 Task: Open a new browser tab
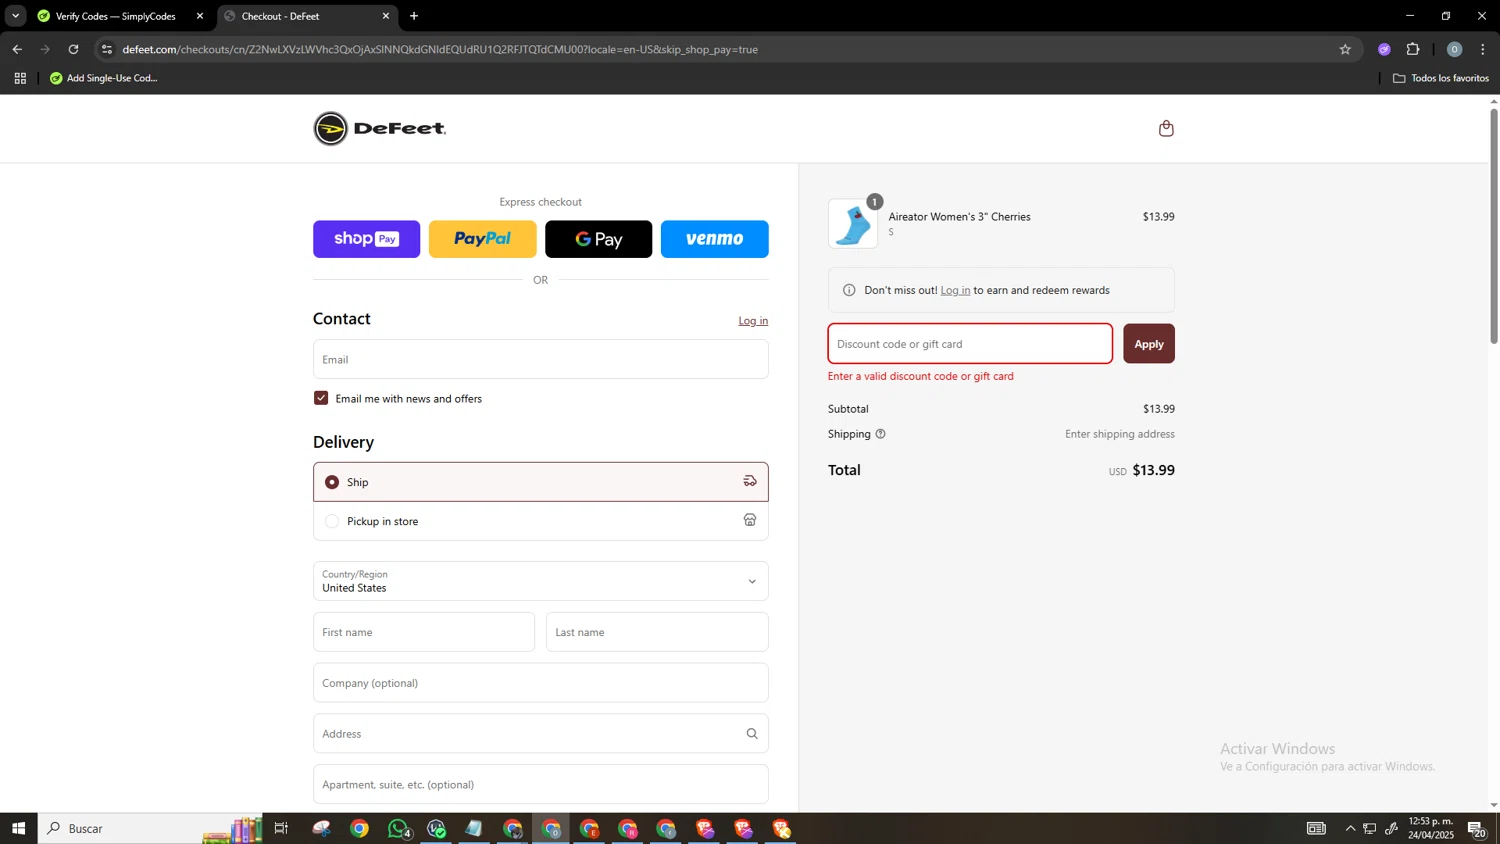coord(414,16)
